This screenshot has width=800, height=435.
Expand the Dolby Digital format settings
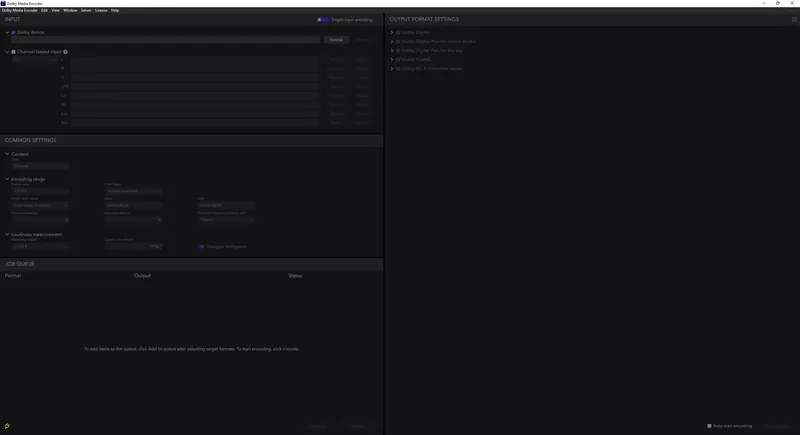pyautogui.click(x=392, y=32)
